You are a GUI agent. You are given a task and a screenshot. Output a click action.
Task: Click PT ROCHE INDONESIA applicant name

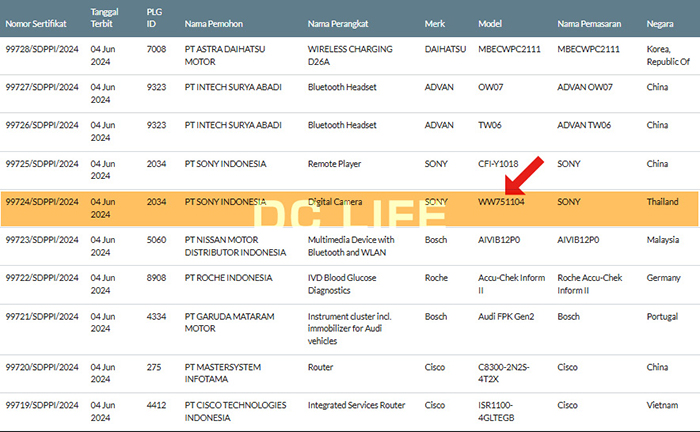(x=229, y=278)
